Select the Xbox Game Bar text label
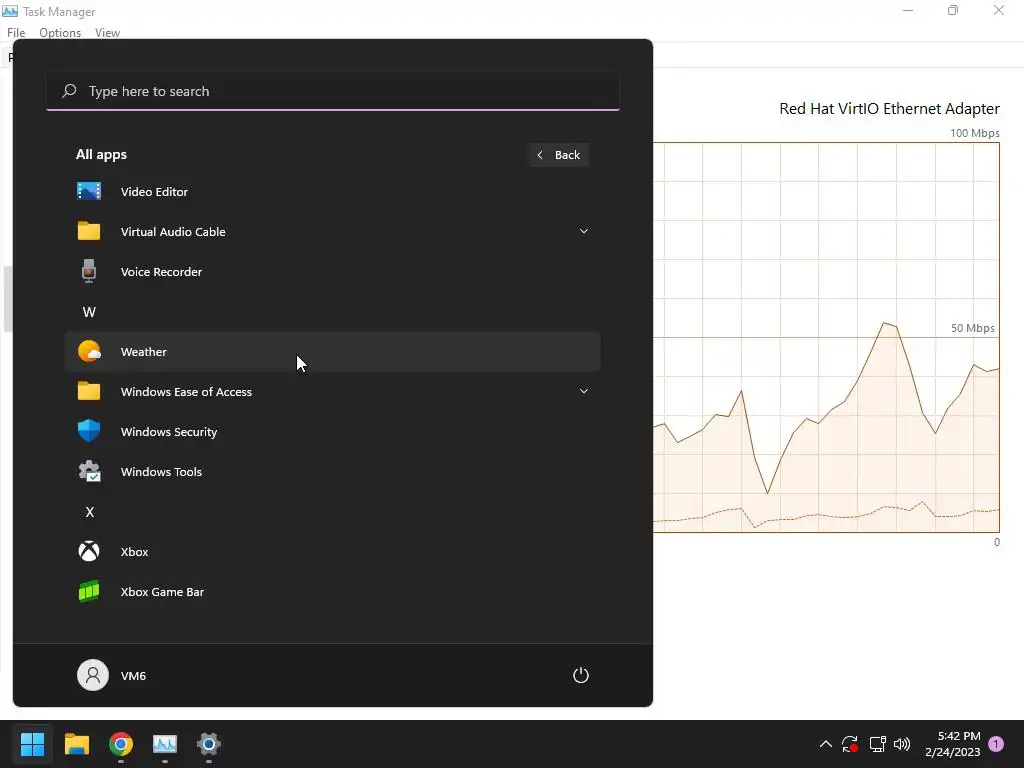The height and width of the screenshot is (768, 1024). [x=163, y=592]
